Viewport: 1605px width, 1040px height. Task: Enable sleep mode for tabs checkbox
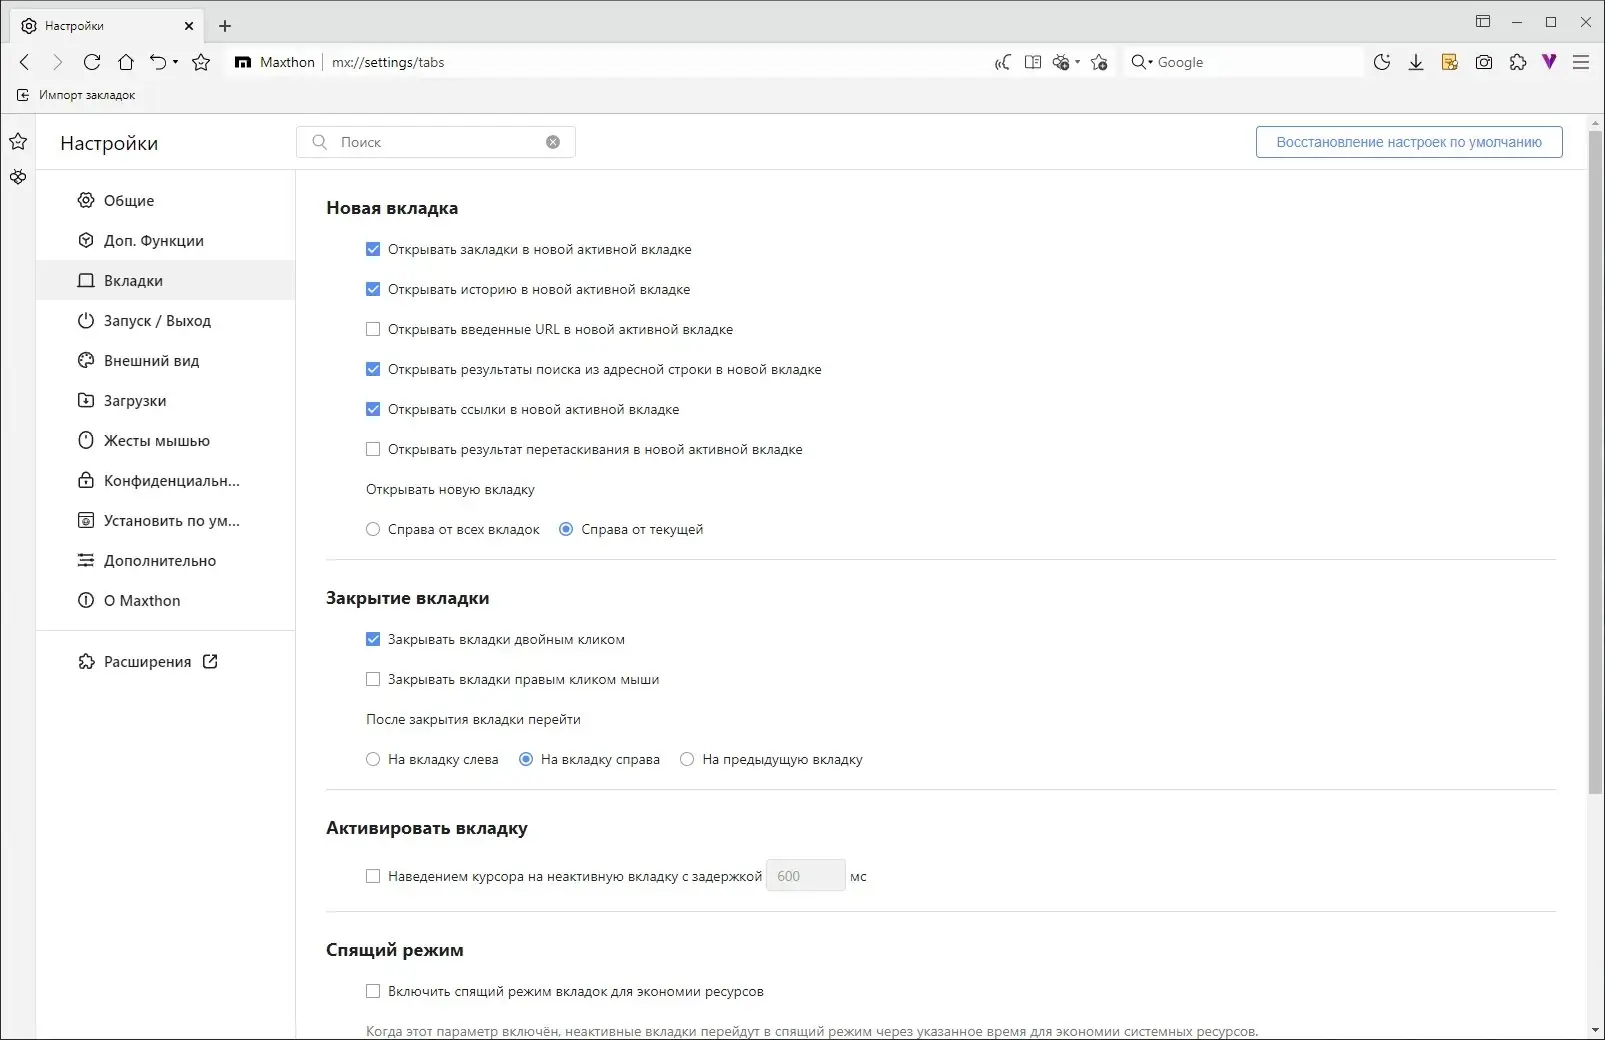click(x=373, y=991)
